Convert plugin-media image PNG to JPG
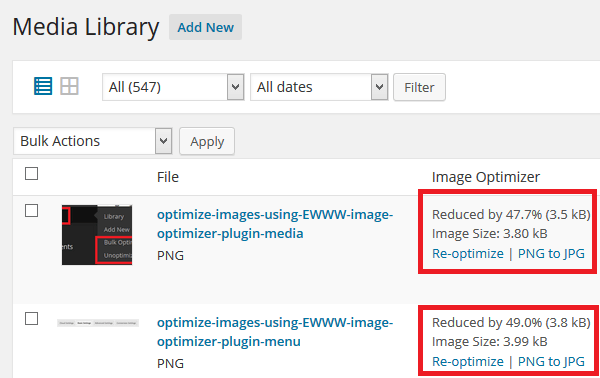600x378 pixels. tap(551, 253)
